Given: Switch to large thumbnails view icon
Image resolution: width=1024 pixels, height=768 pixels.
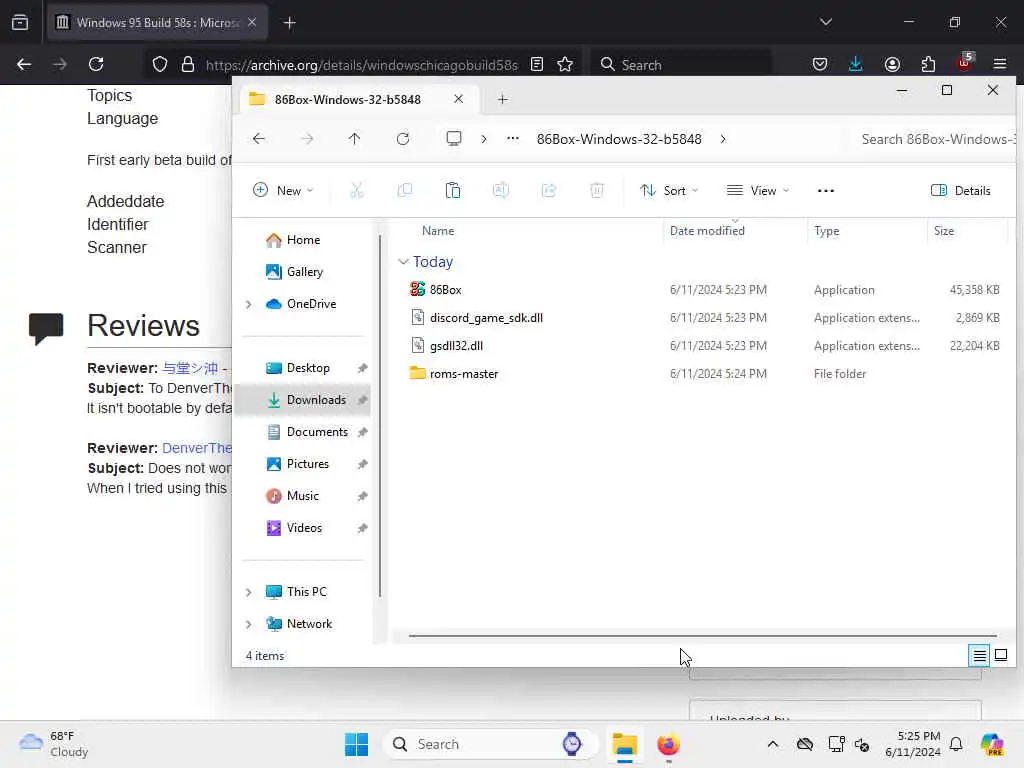Looking at the screenshot, I should pos(1001,655).
